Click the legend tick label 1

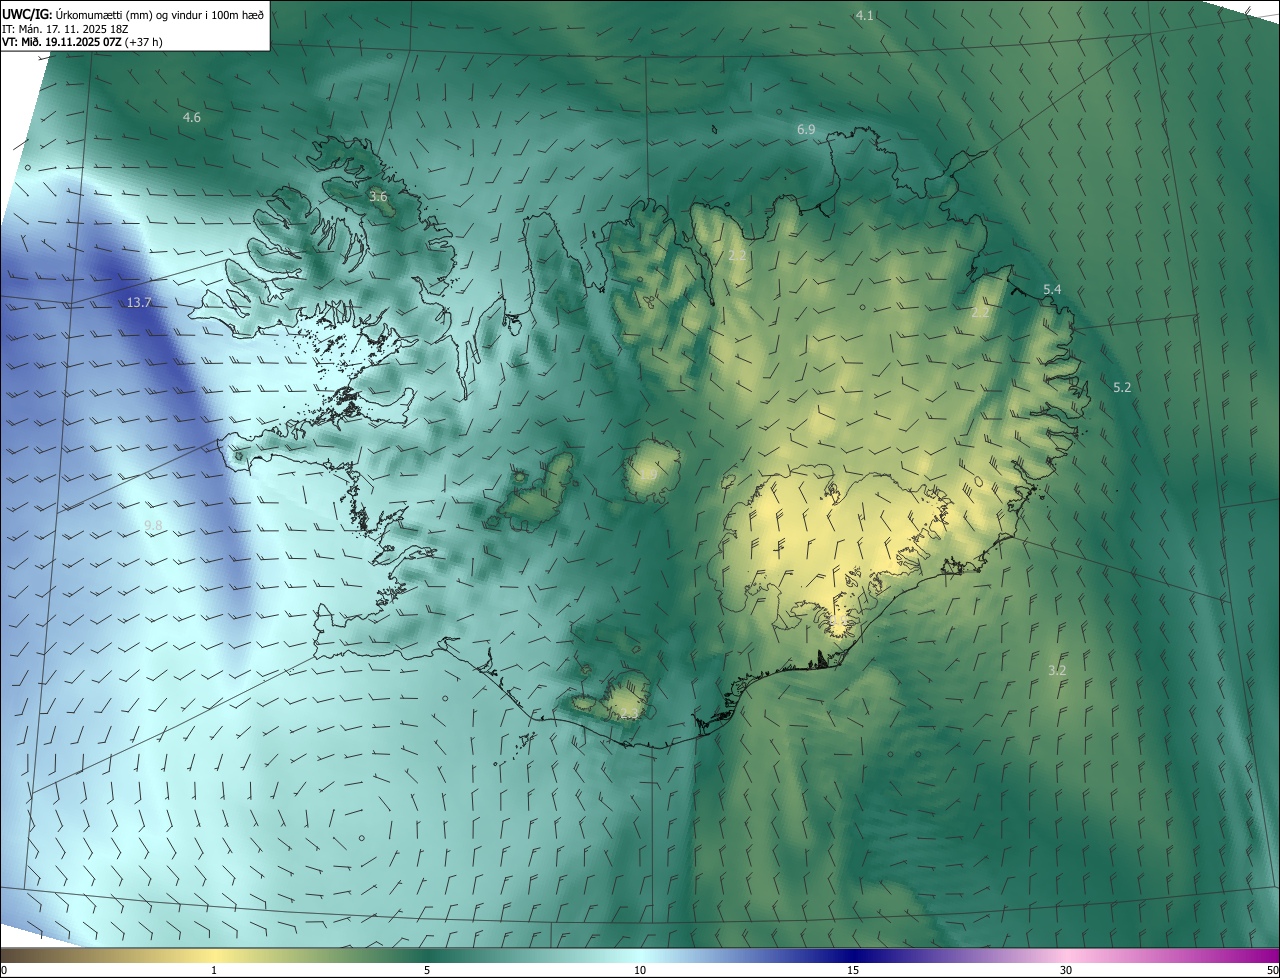pos(214,970)
